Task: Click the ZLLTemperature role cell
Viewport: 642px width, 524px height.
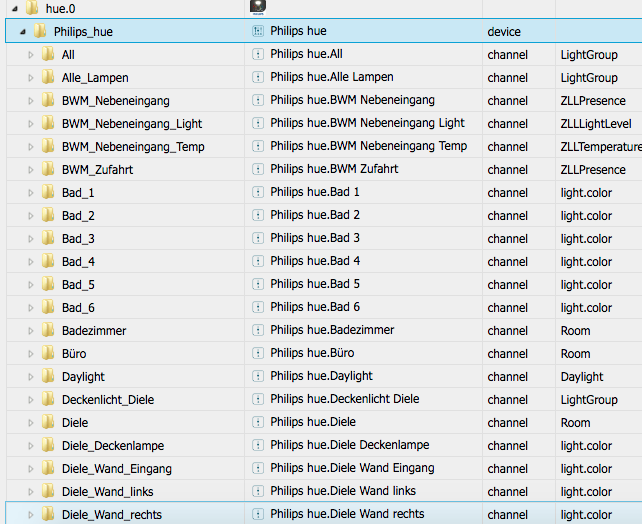Action: pyautogui.click(x=601, y=147)
